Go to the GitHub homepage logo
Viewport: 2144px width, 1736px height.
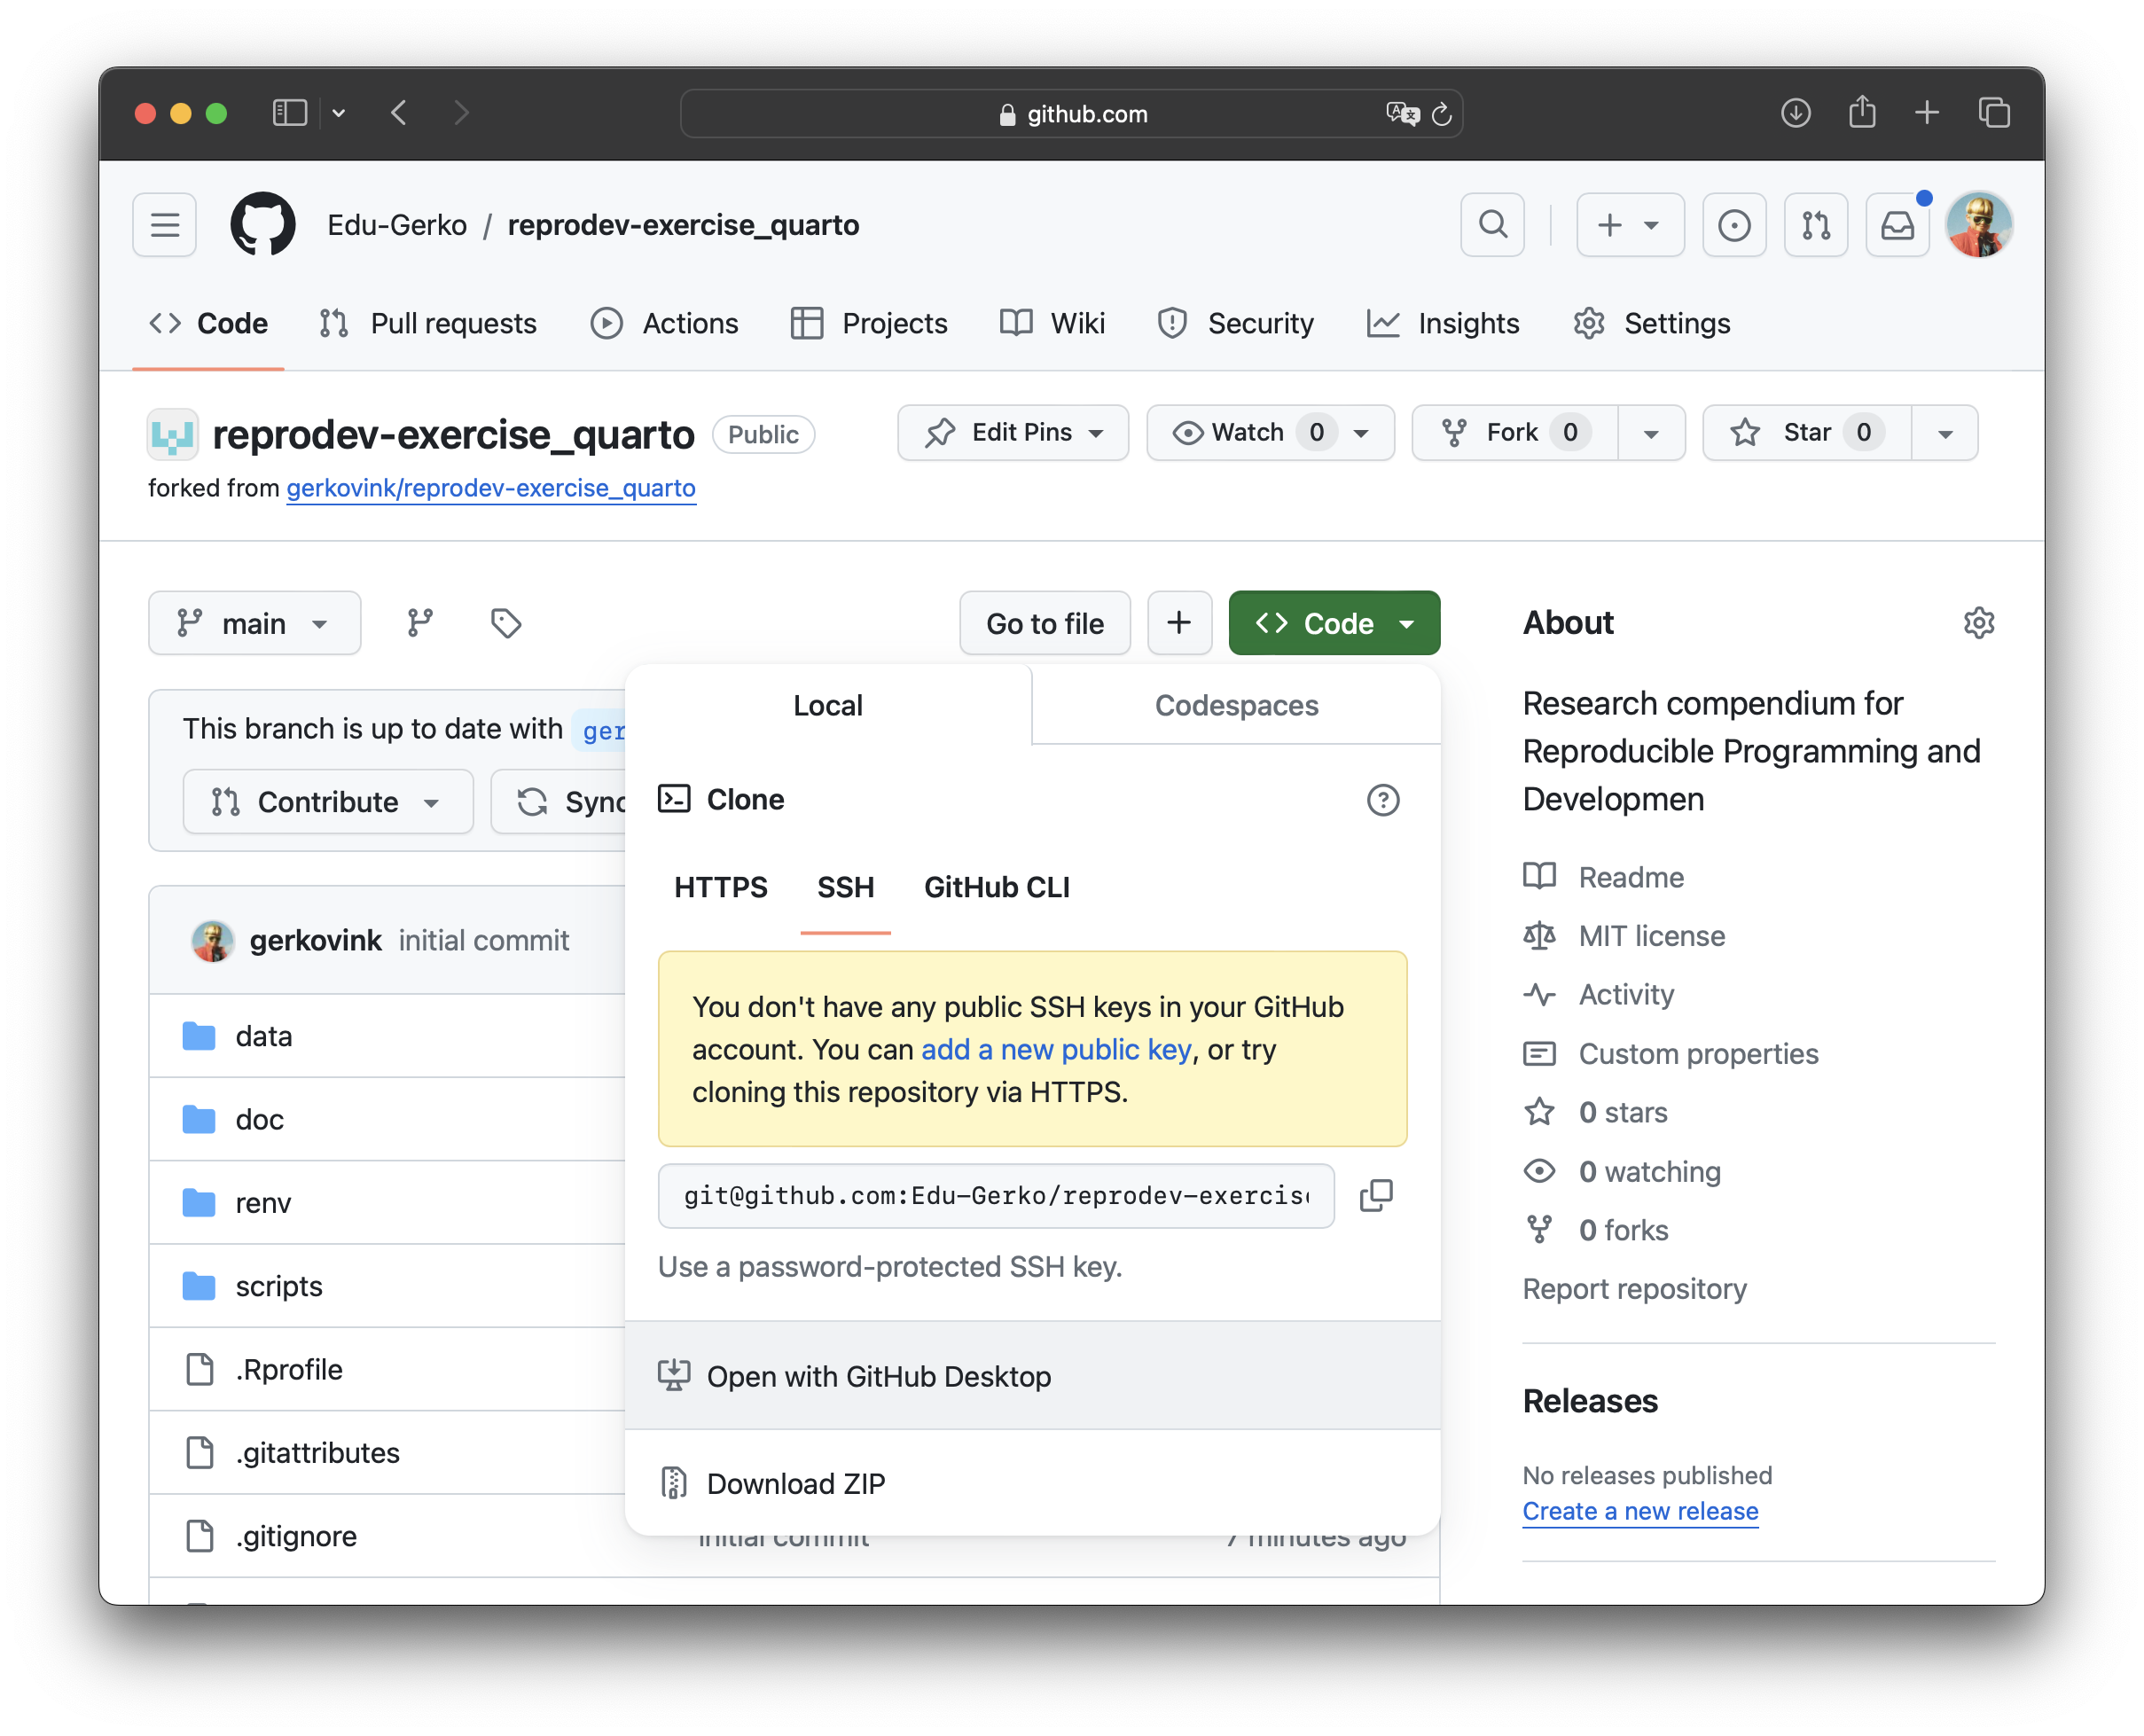click(263, 225)
